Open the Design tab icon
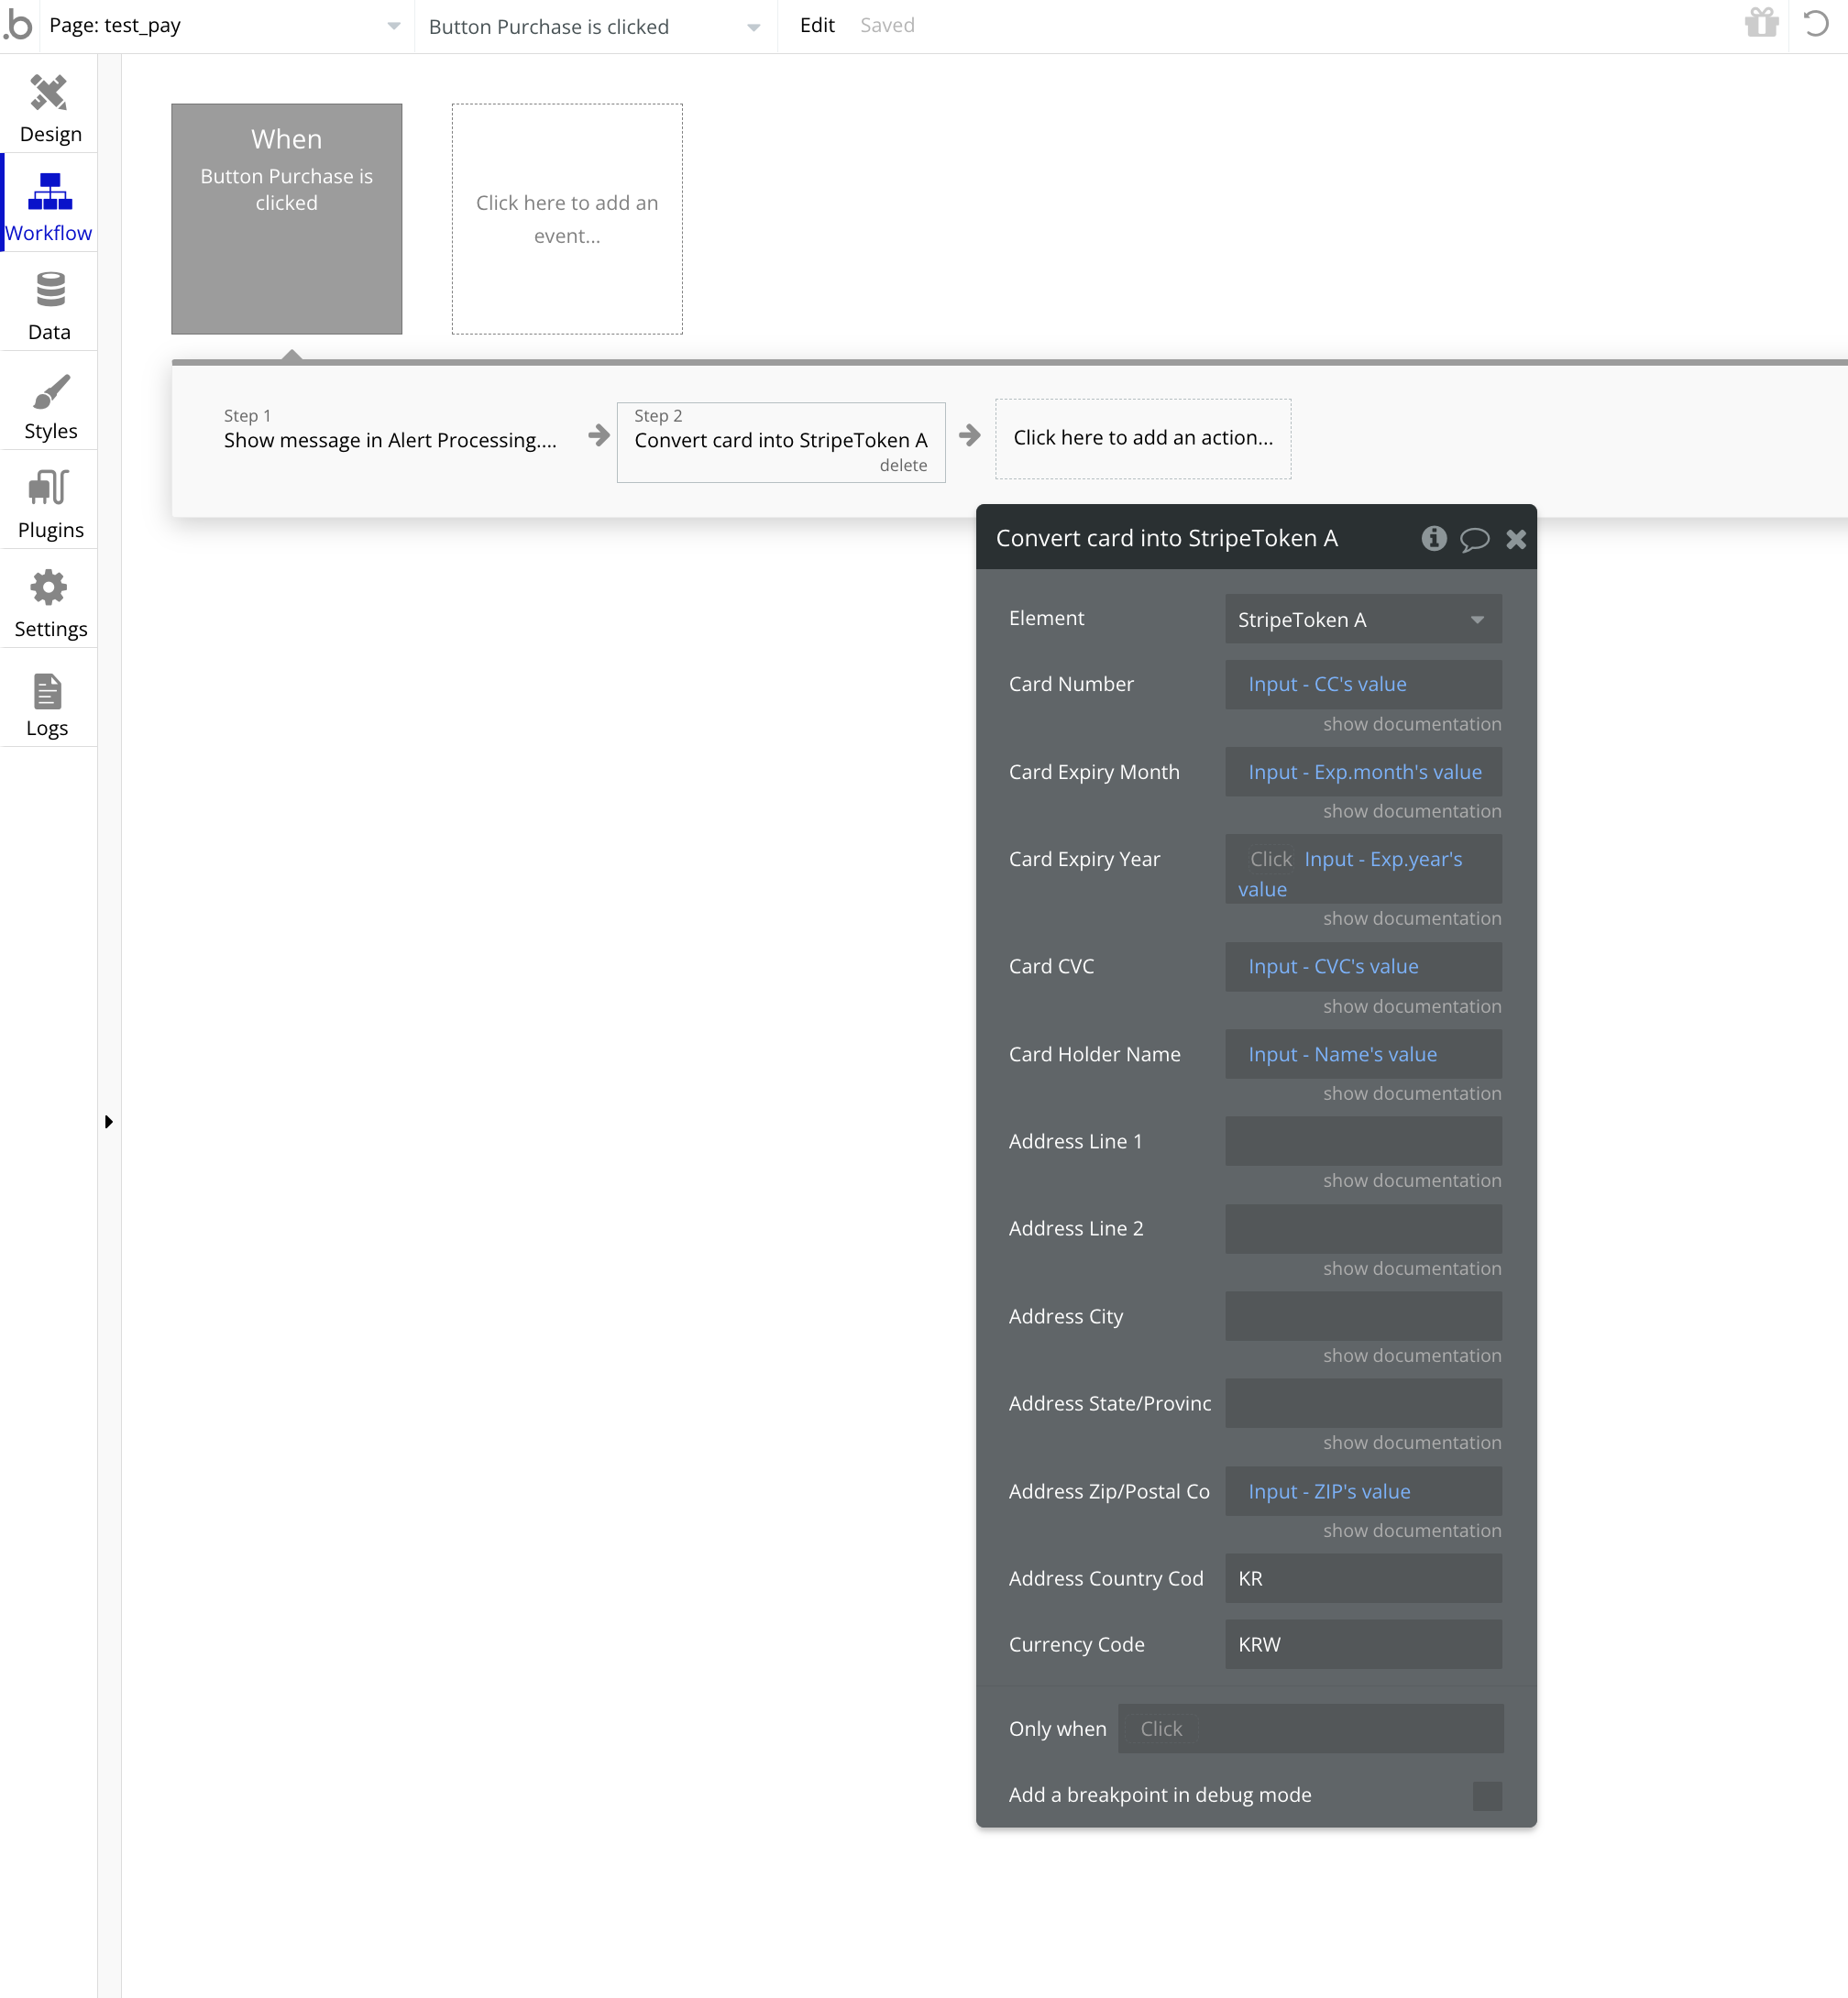The width and height of the screenshot is (1848, 1998). coord(49,93)
